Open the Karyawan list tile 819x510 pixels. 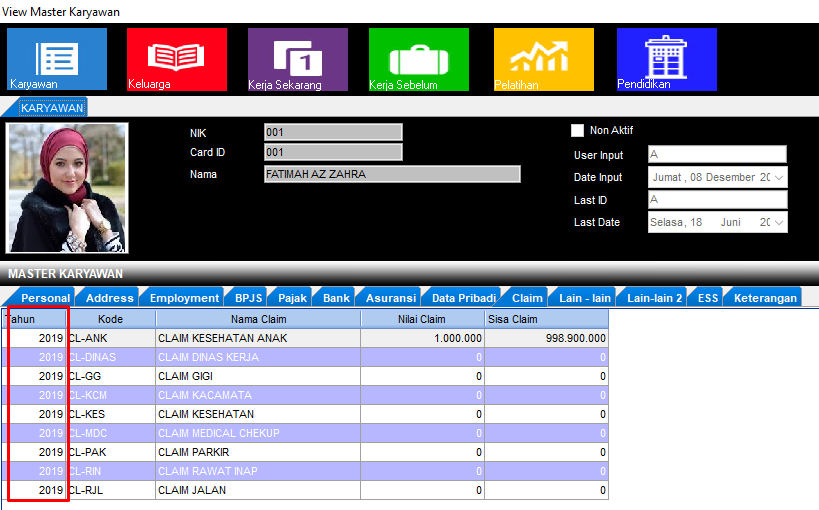[57, 59]
